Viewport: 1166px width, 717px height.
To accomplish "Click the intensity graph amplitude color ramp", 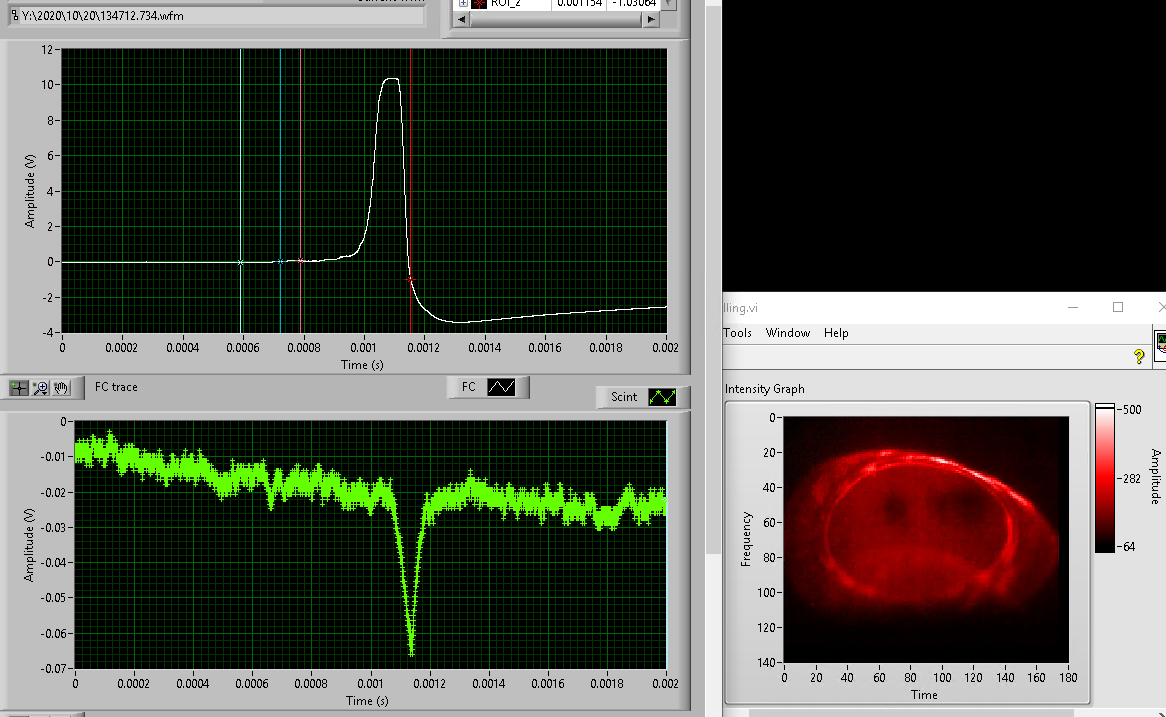I will coord(1104,479).
